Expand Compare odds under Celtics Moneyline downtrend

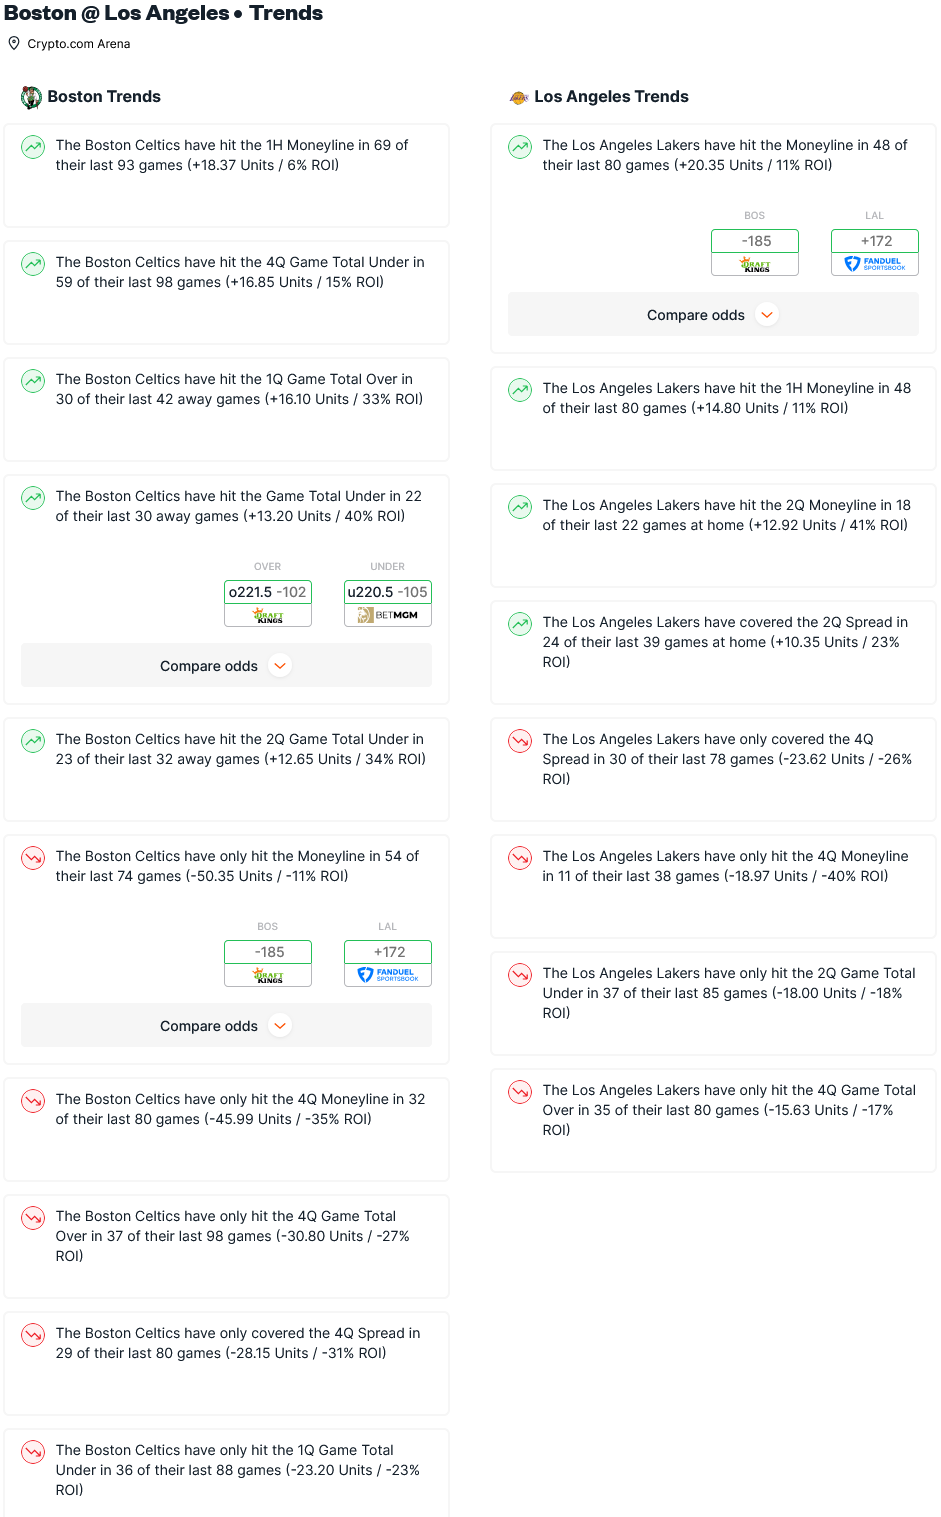226,1026
